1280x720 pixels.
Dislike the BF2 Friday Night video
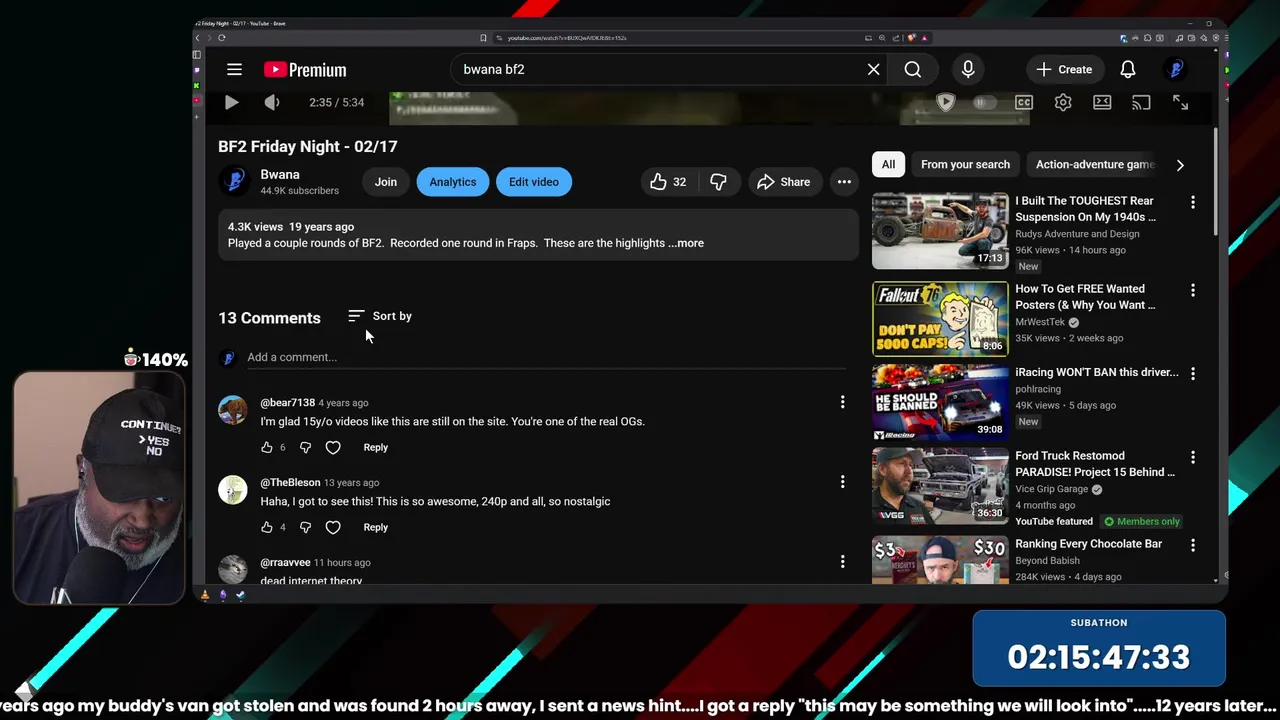pos(718,182)
